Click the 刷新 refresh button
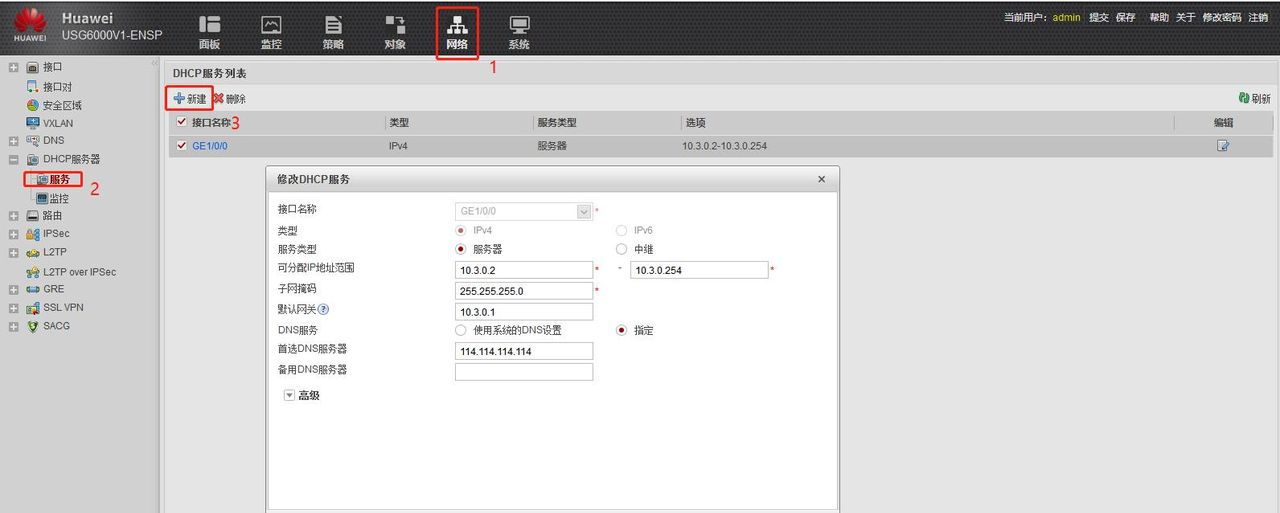This screenshot has width=1280, height=513. tap(1254, 98)
